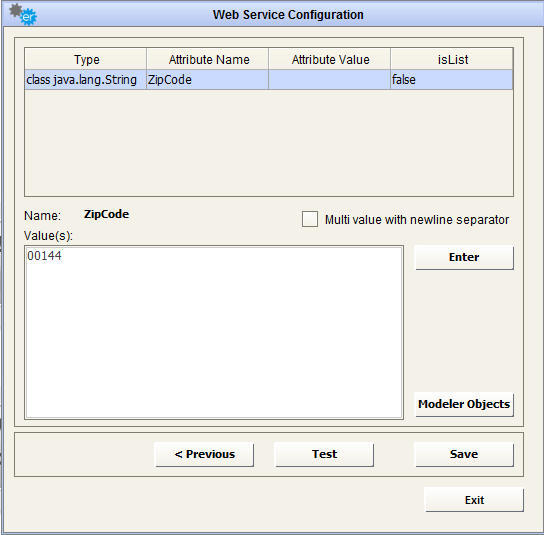This screenshot has height=535, width=544.
Task: Click the 00144 value text
Action: (44, 256)
